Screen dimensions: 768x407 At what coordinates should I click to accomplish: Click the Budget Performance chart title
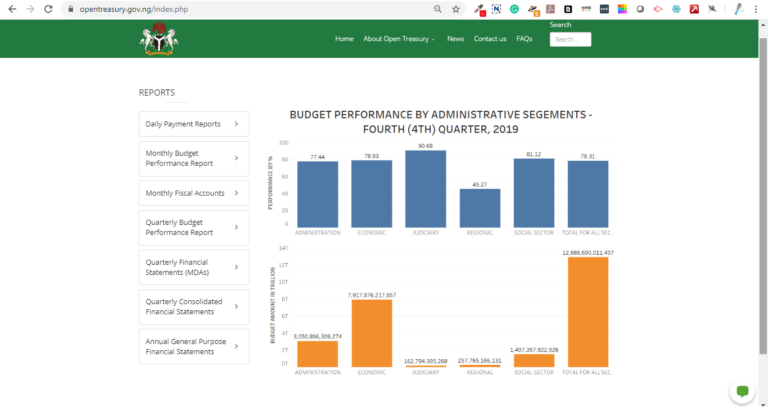441,122
